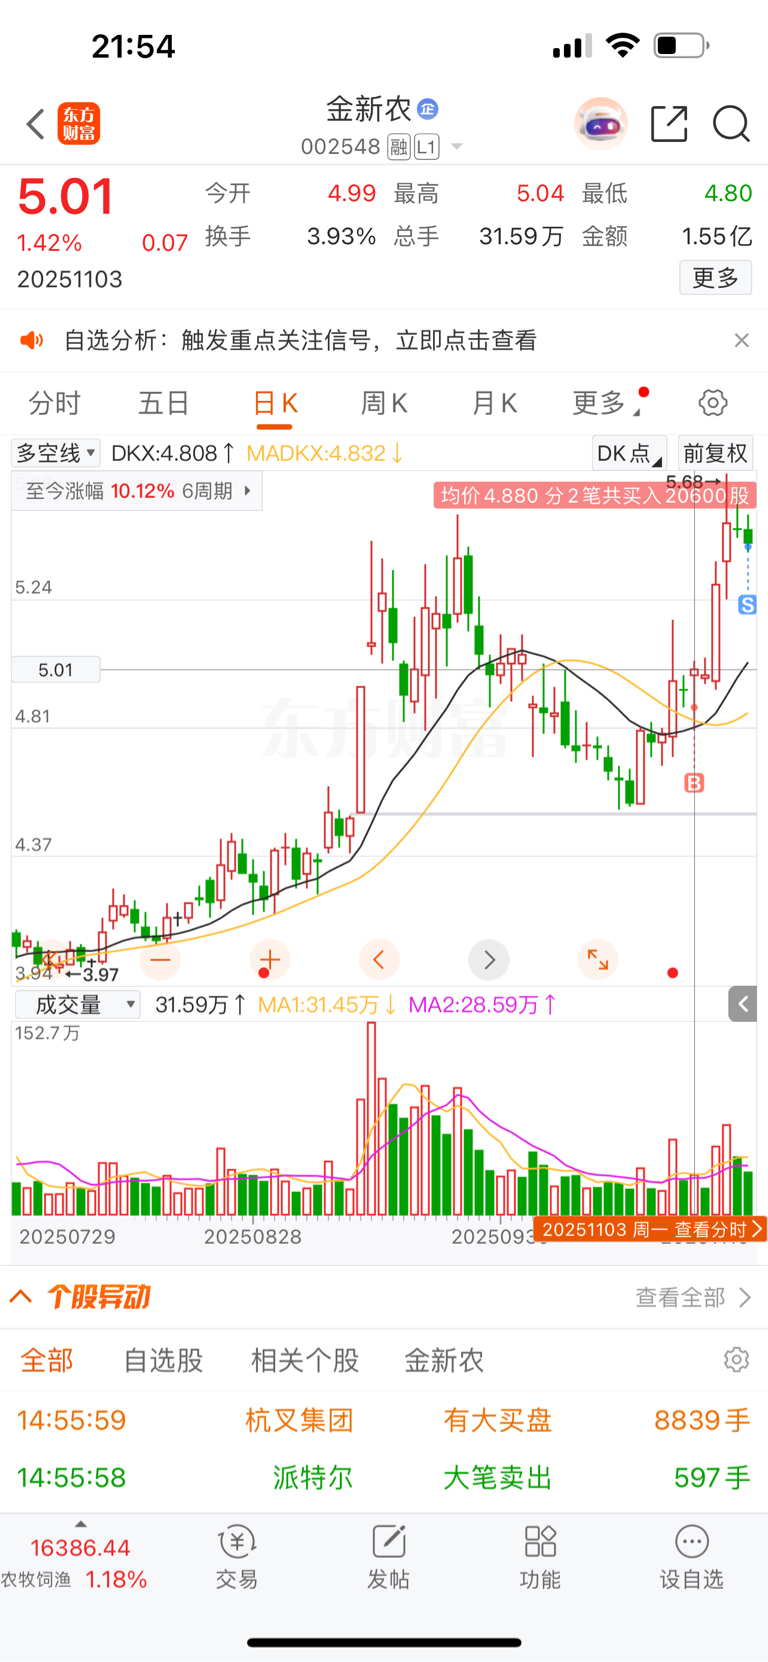This screenshot has width=768, height=1662.
Task: Open the 发帖 post icon
Action: [x=388, y=1558]
